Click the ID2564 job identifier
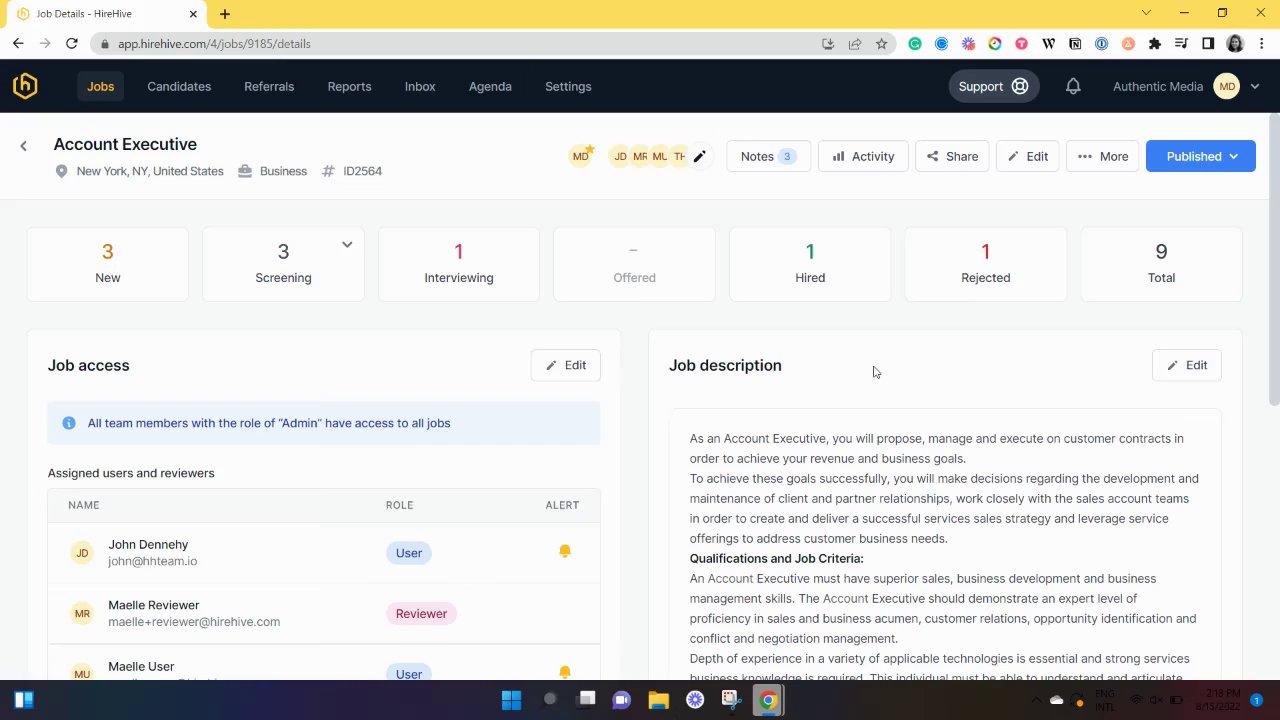This screenshot has height=720, width=1280. point(362,171)
